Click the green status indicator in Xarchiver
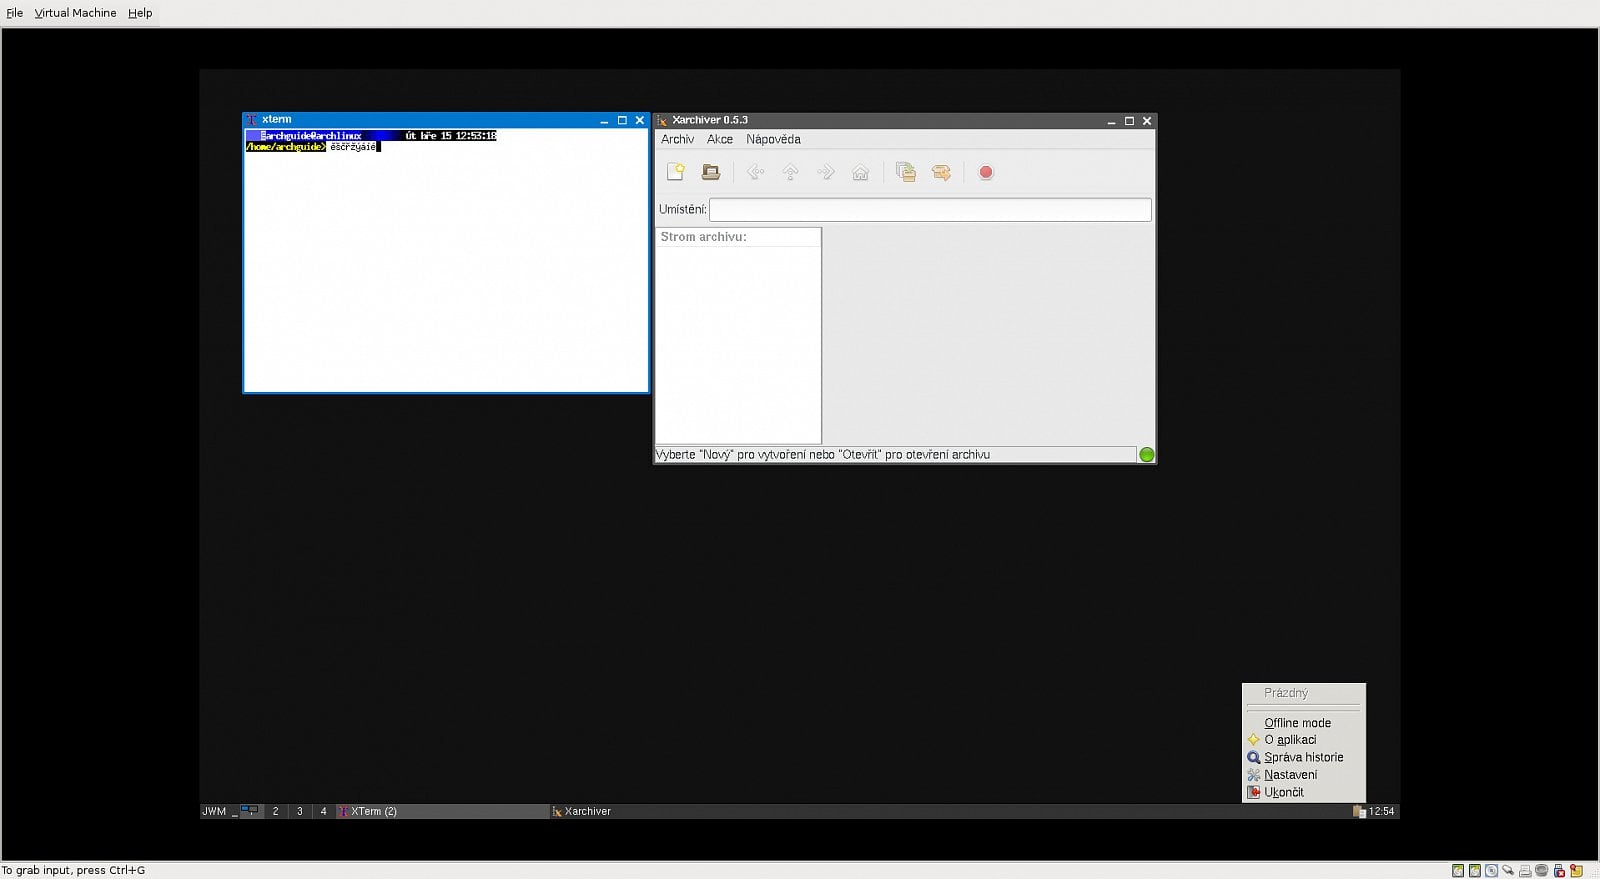Screen dimensions: 1600x879 coord(1147,455)
